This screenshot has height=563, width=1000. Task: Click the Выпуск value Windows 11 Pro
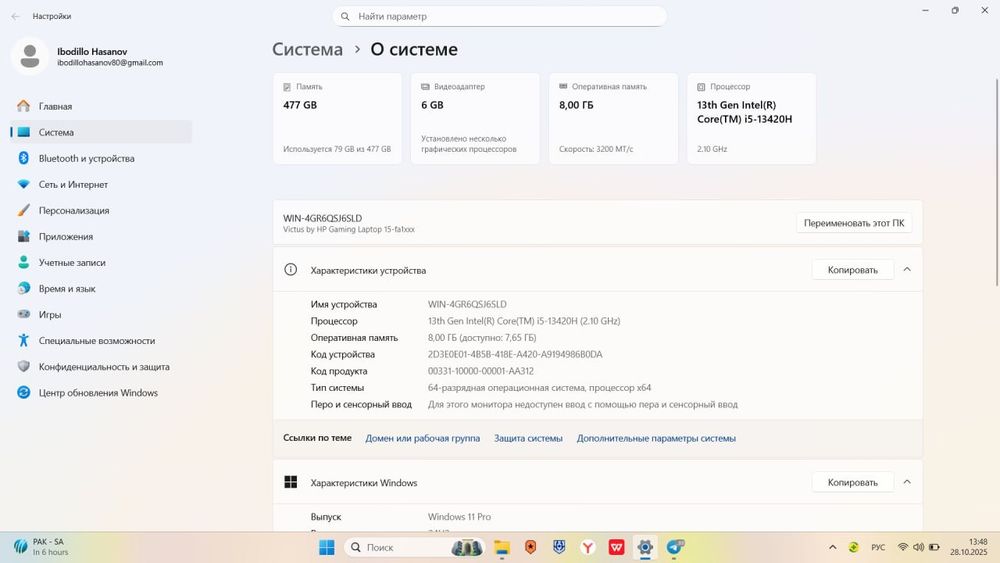[459, 516]
